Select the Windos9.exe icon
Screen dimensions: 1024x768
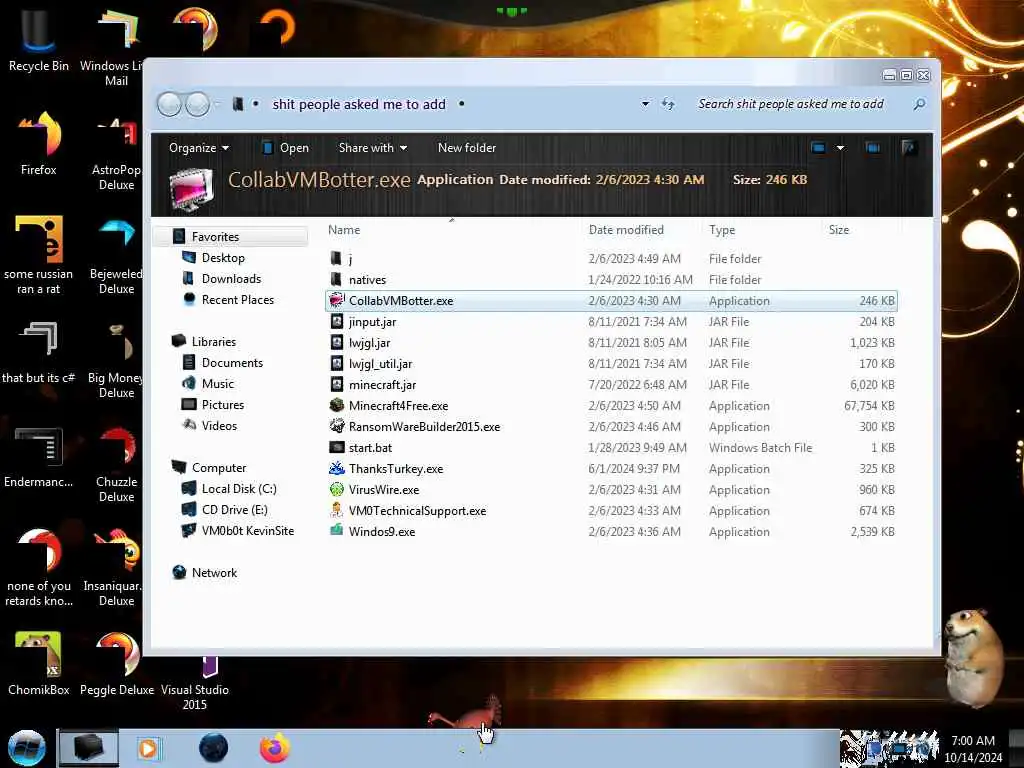pyautogui.click(x=336, y=531)
